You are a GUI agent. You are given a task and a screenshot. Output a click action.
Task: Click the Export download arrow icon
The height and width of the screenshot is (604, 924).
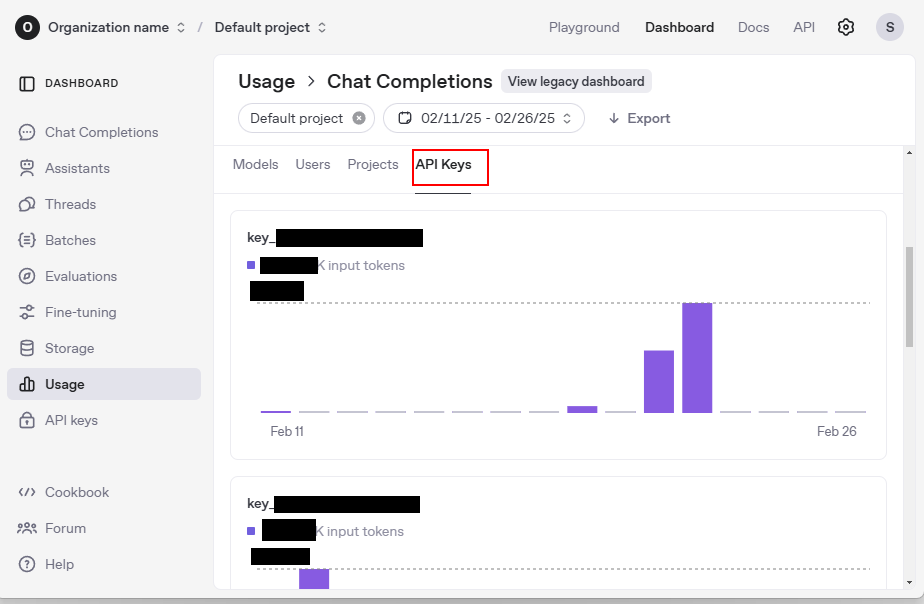click(x=613, y=118)
